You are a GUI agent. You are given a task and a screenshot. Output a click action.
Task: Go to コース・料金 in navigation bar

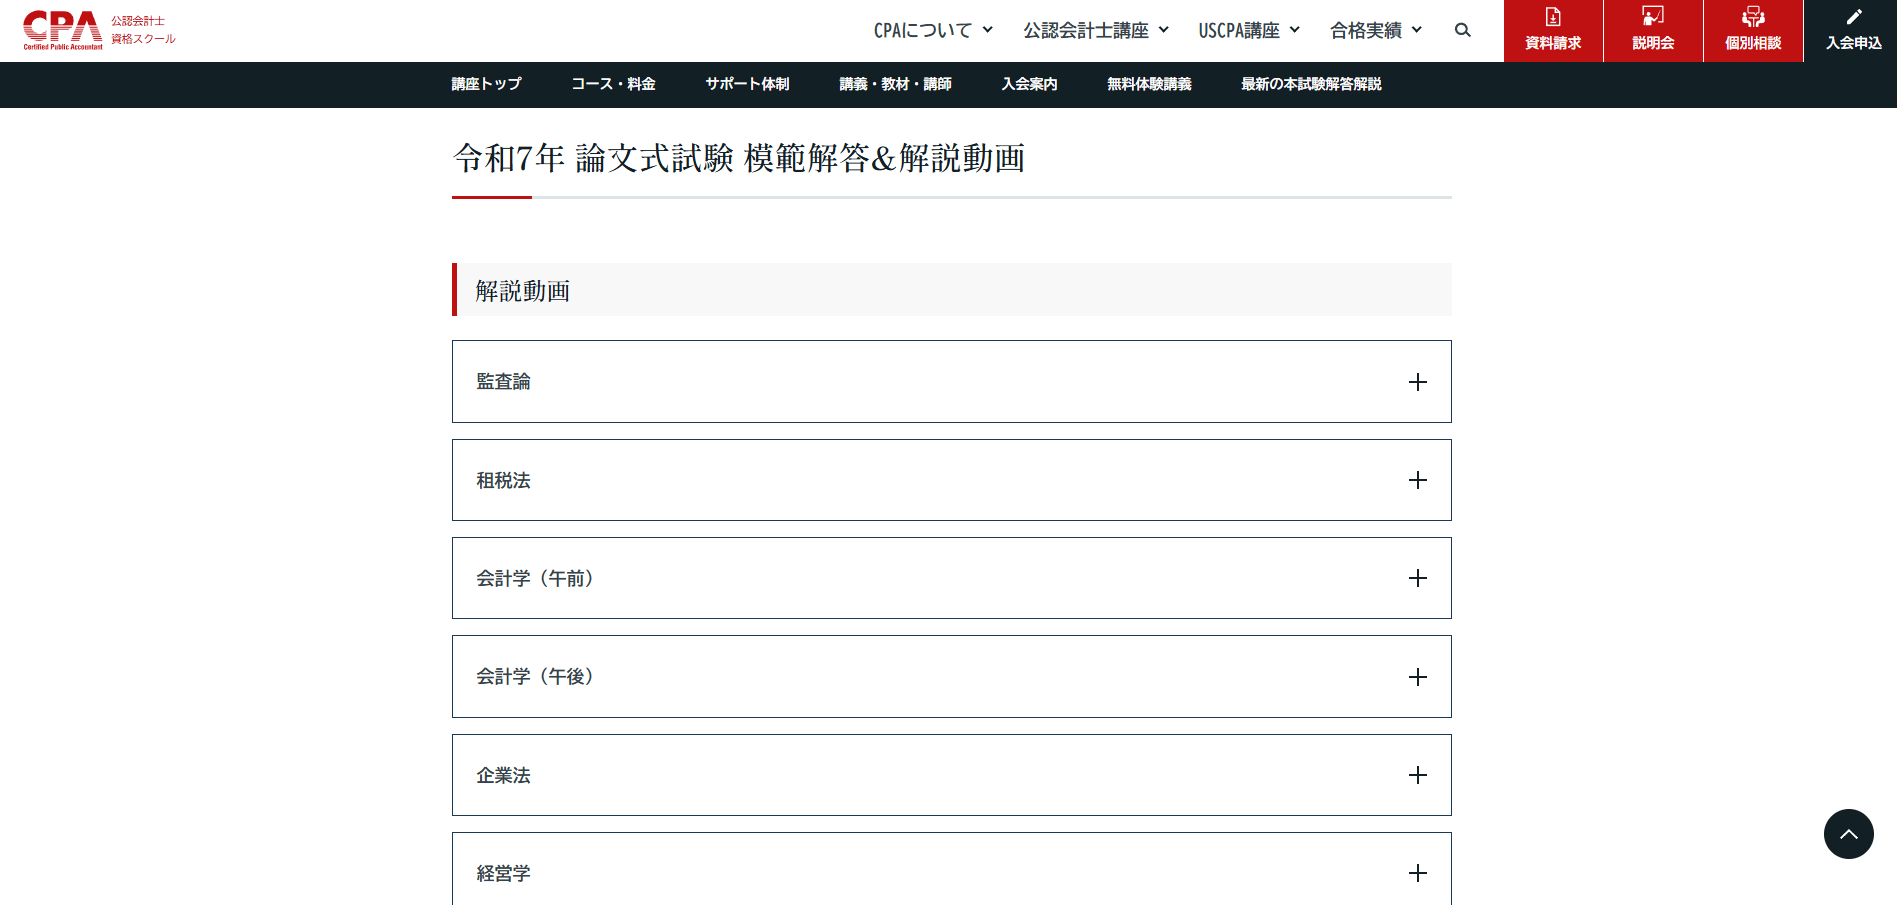tap(613, 84)
